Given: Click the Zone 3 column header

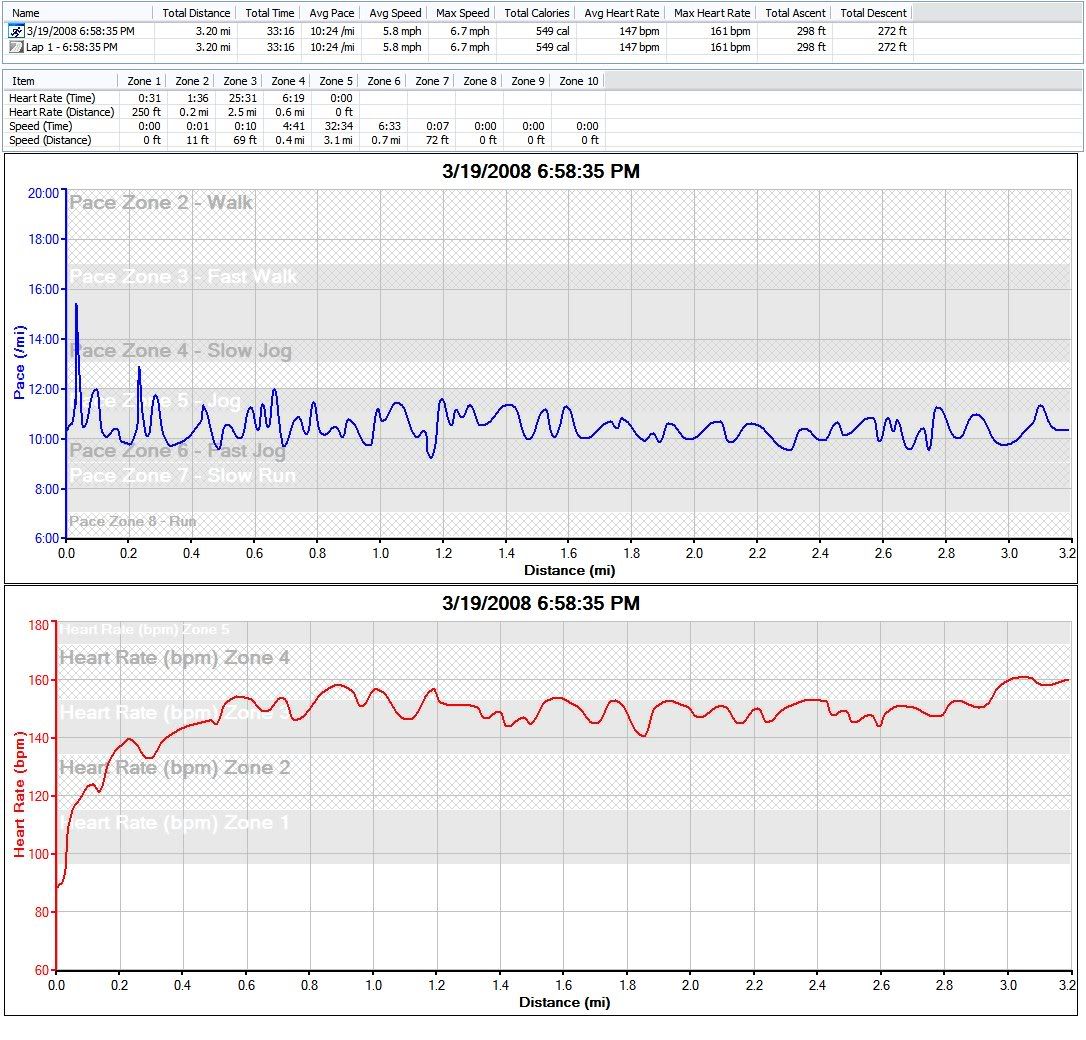Looking at the screenshot, I should pyautogui.click(x=240, y=81).
